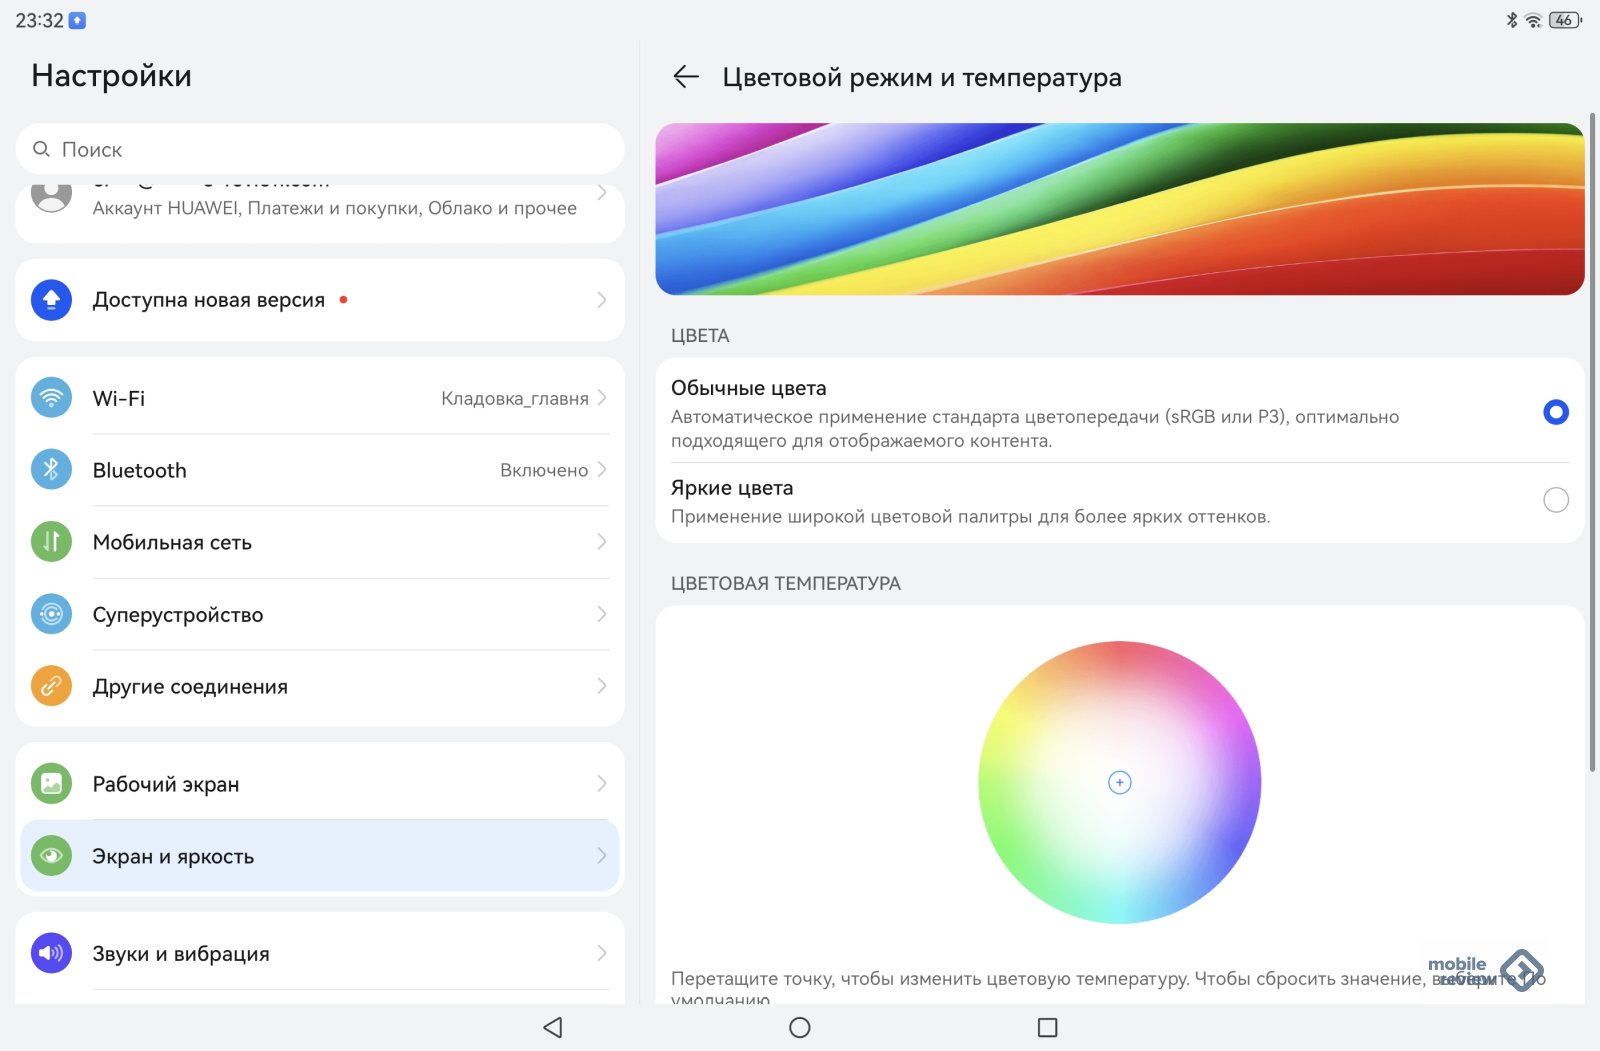Tap the center point of the color temperature wheel
1600x1051 pixels.
tap(1119, 783)
